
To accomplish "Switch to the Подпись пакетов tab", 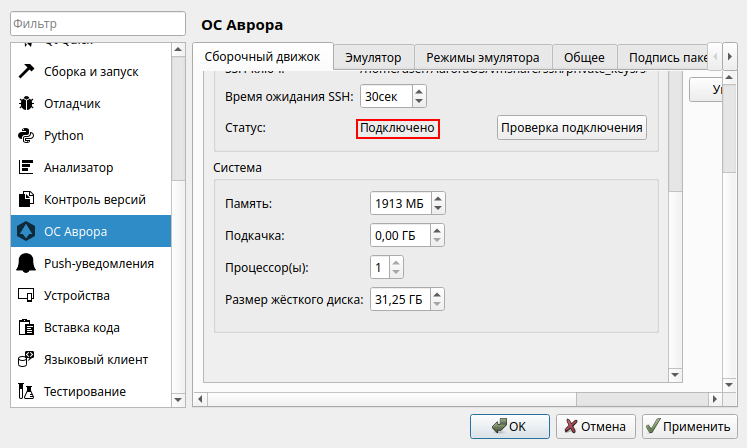I will click(x=663, y=58).
